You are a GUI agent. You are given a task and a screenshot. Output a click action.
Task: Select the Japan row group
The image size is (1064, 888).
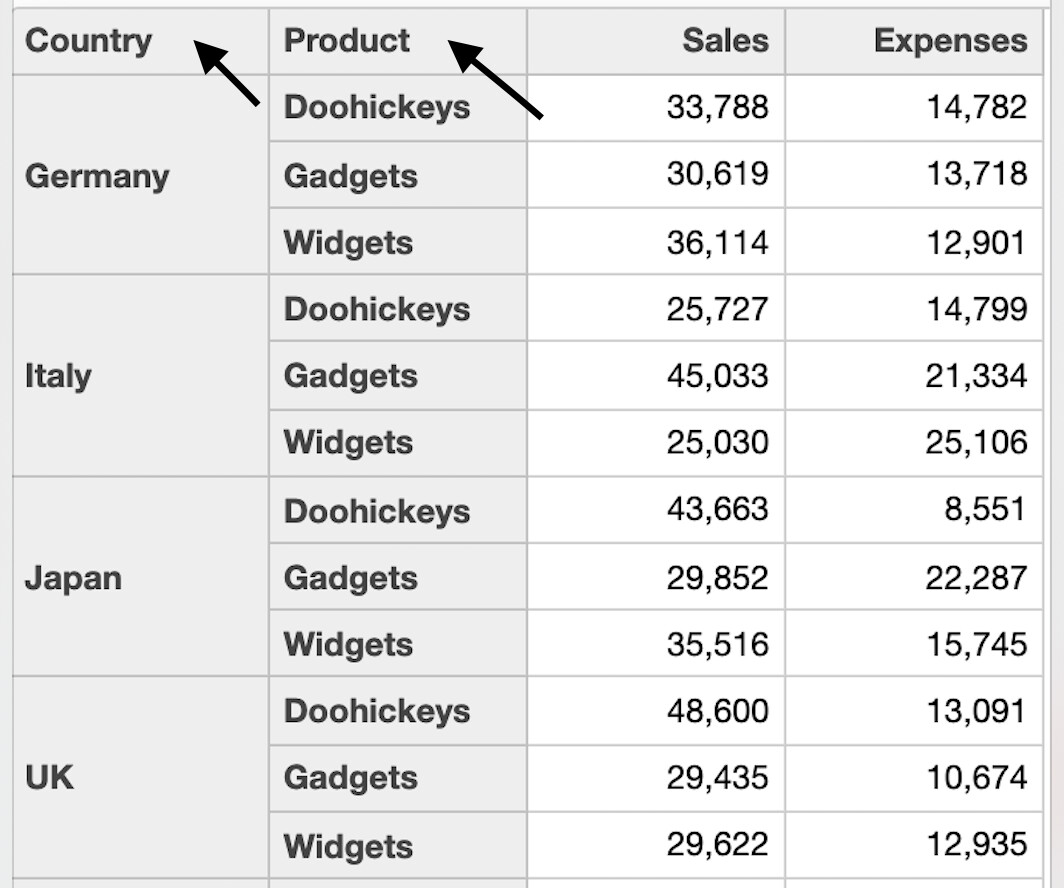point(140,577)
